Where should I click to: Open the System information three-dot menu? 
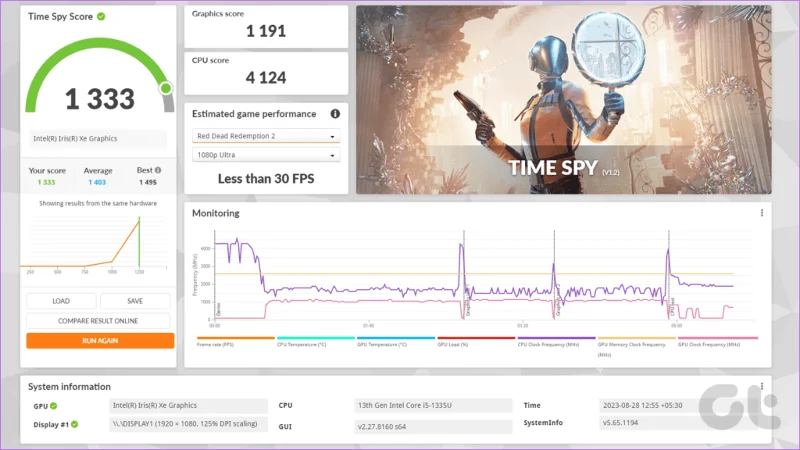pos(762,386)
